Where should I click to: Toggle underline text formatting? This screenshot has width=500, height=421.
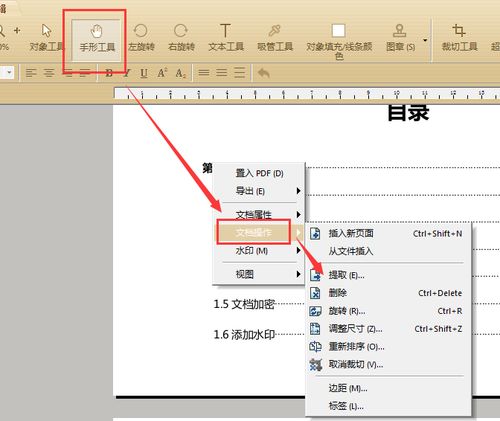tap(144, 73)
